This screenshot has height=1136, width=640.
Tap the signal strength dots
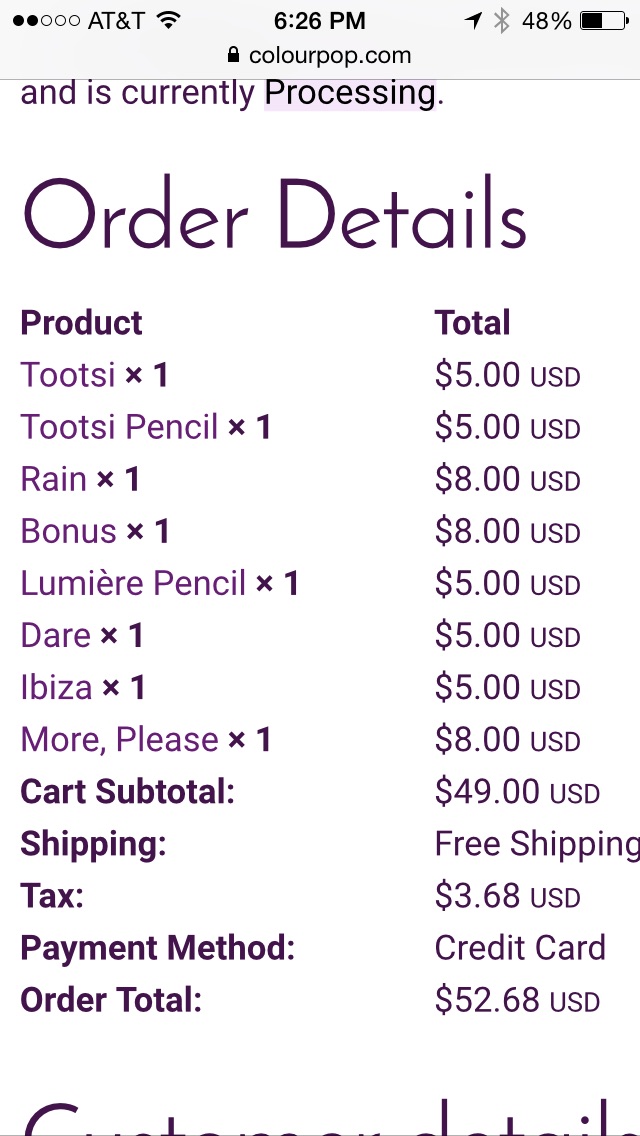(x=46, y=21)
